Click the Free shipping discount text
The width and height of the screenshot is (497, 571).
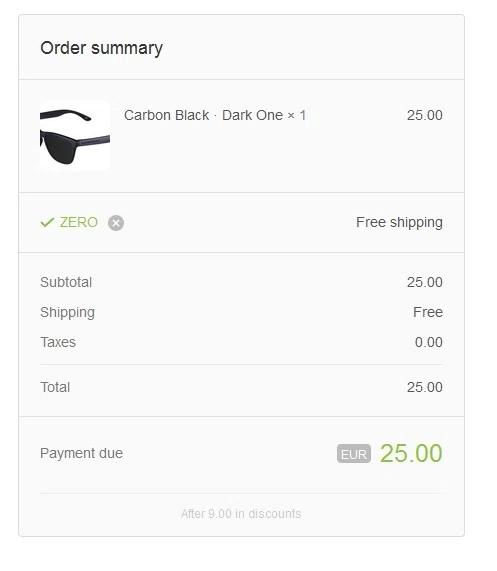pos(399,223)
